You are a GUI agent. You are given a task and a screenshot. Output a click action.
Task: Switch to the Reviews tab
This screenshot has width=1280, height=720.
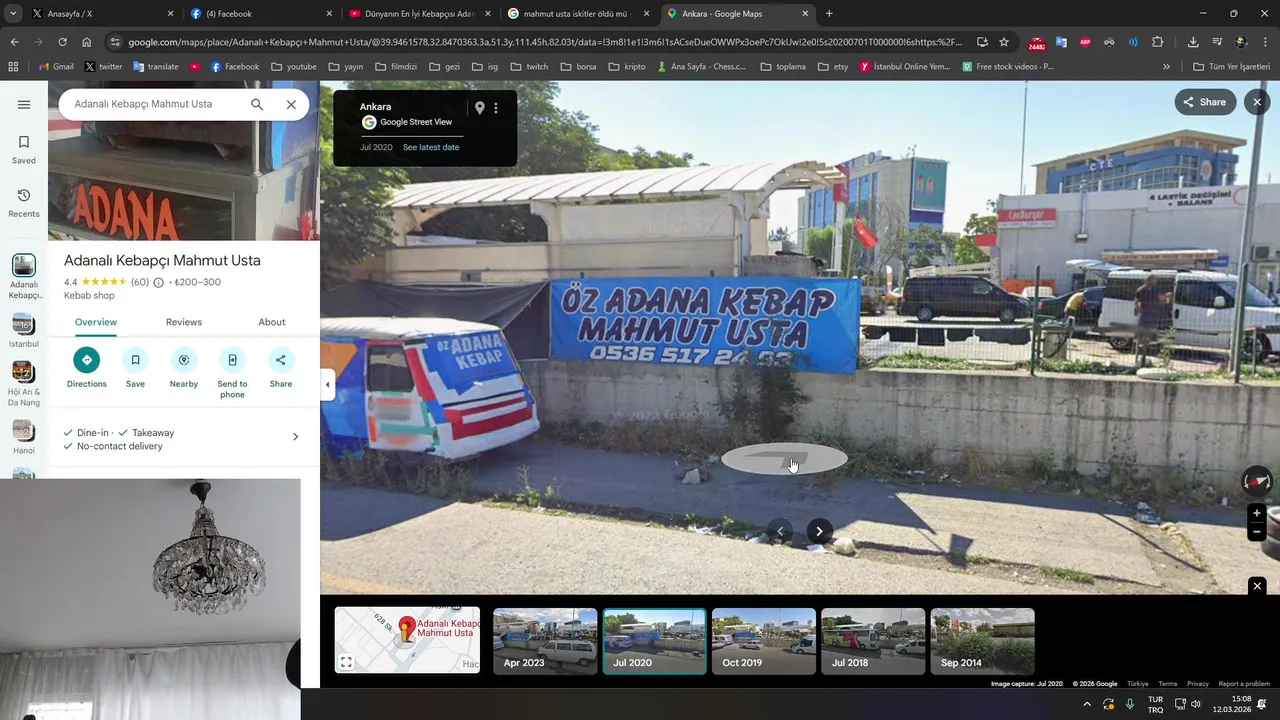coord(184,322)
